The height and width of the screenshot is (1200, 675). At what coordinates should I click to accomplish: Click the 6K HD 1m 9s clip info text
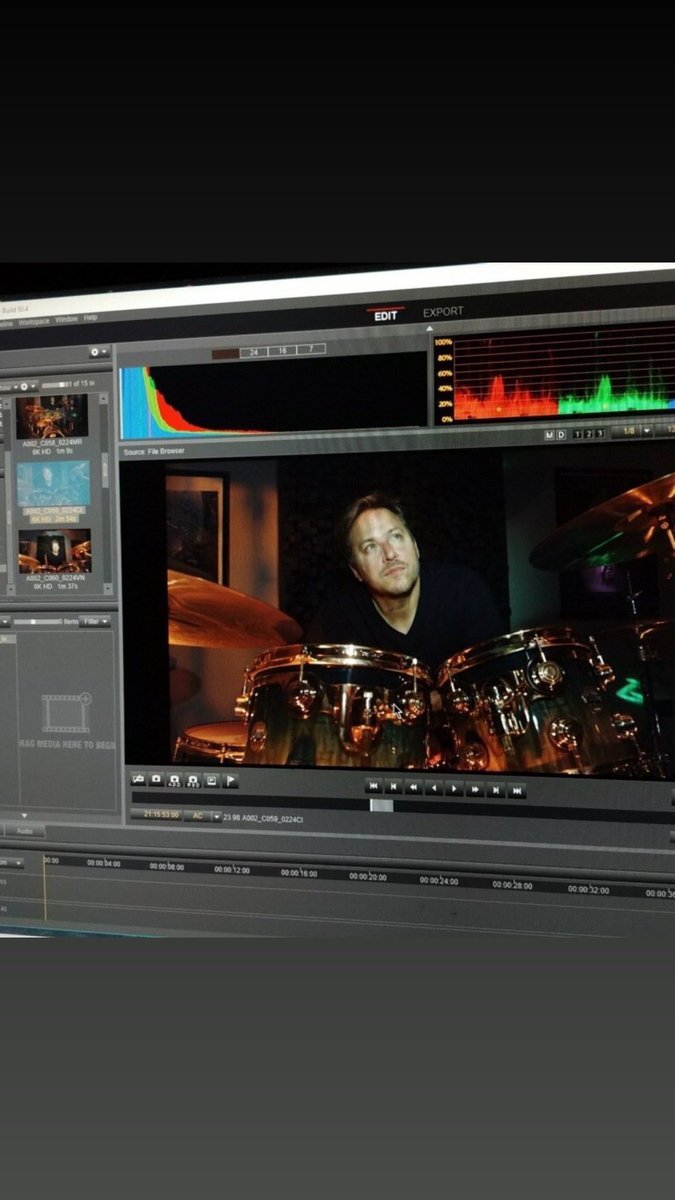[53, 452]
